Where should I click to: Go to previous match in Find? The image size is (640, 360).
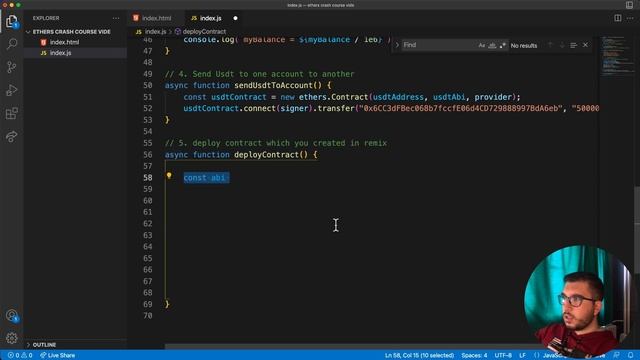tap(550, 45)
